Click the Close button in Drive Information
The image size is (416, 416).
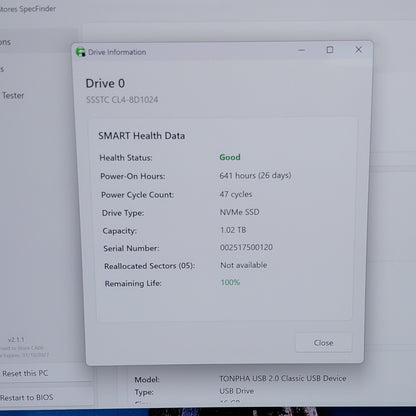point(324,342)
